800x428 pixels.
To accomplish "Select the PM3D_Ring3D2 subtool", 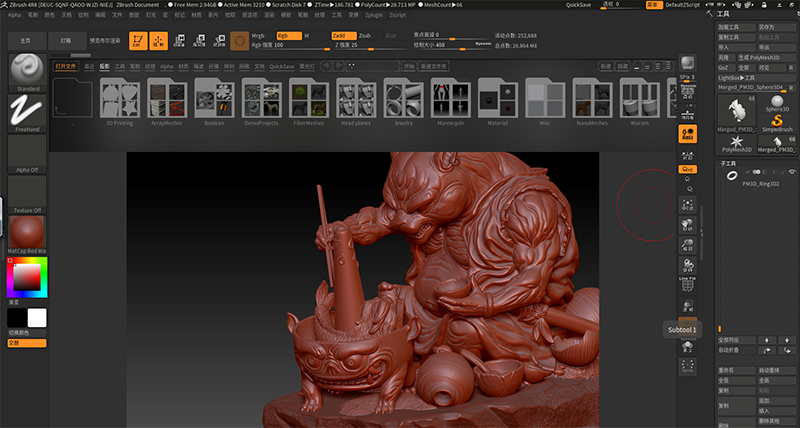I will [758, 178].
